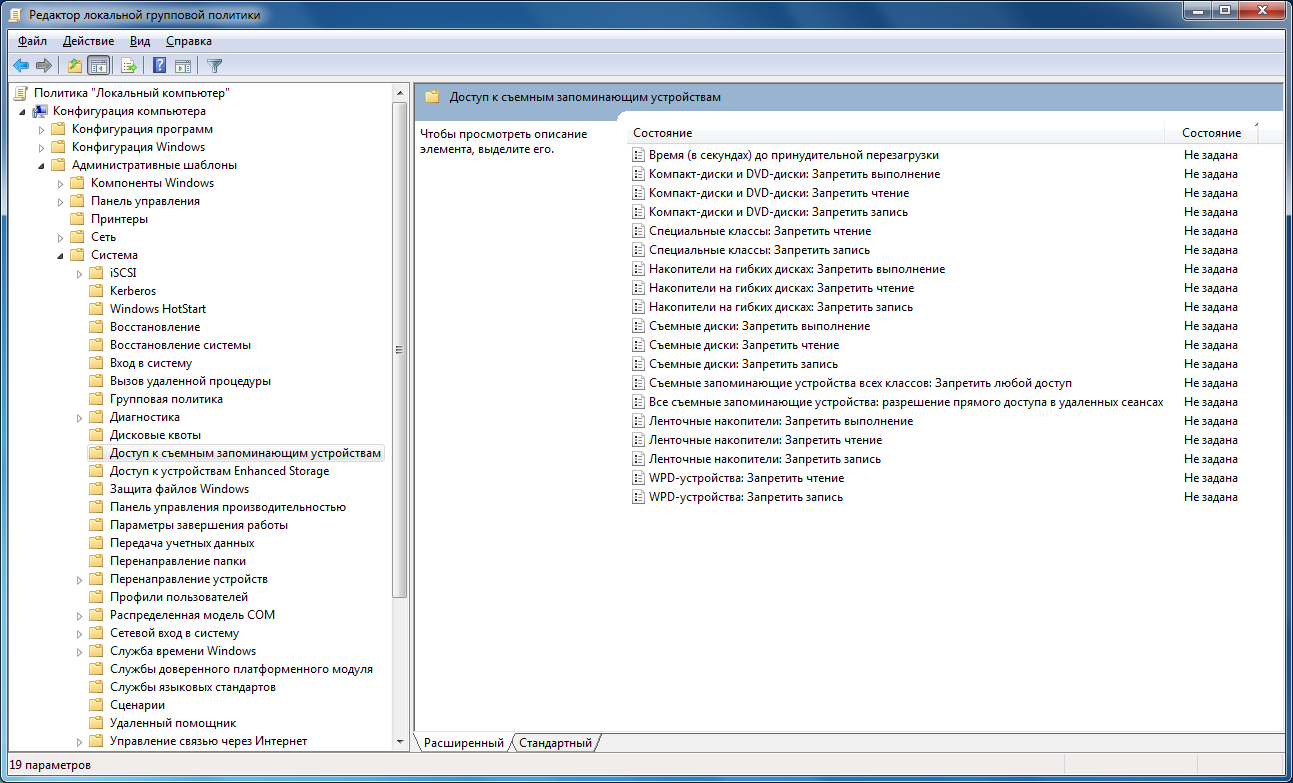The width and height of the screenshot is (1293, 783).
Task: Select Защита файлов Windows in the tree
Action: [180, 489]
